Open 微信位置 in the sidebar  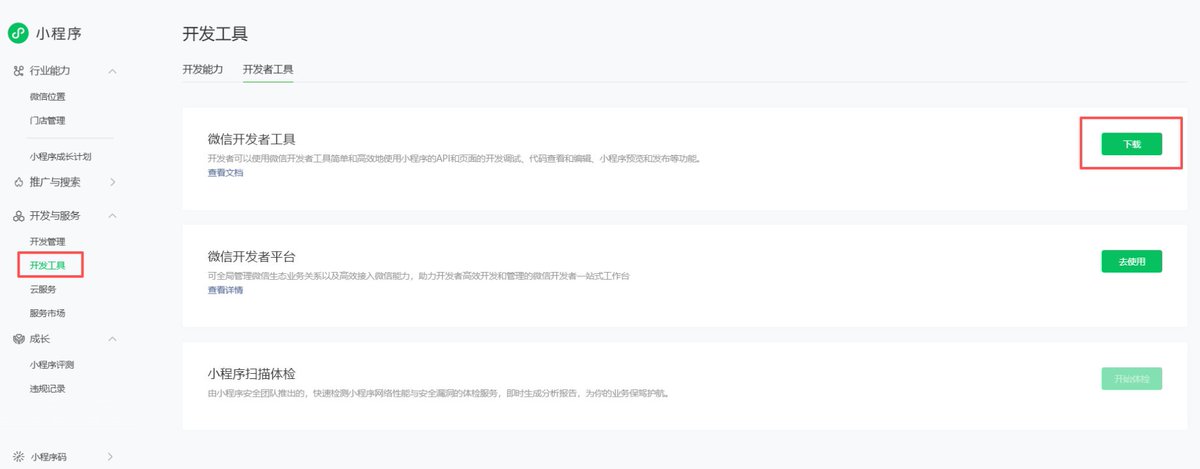[48, 97]
